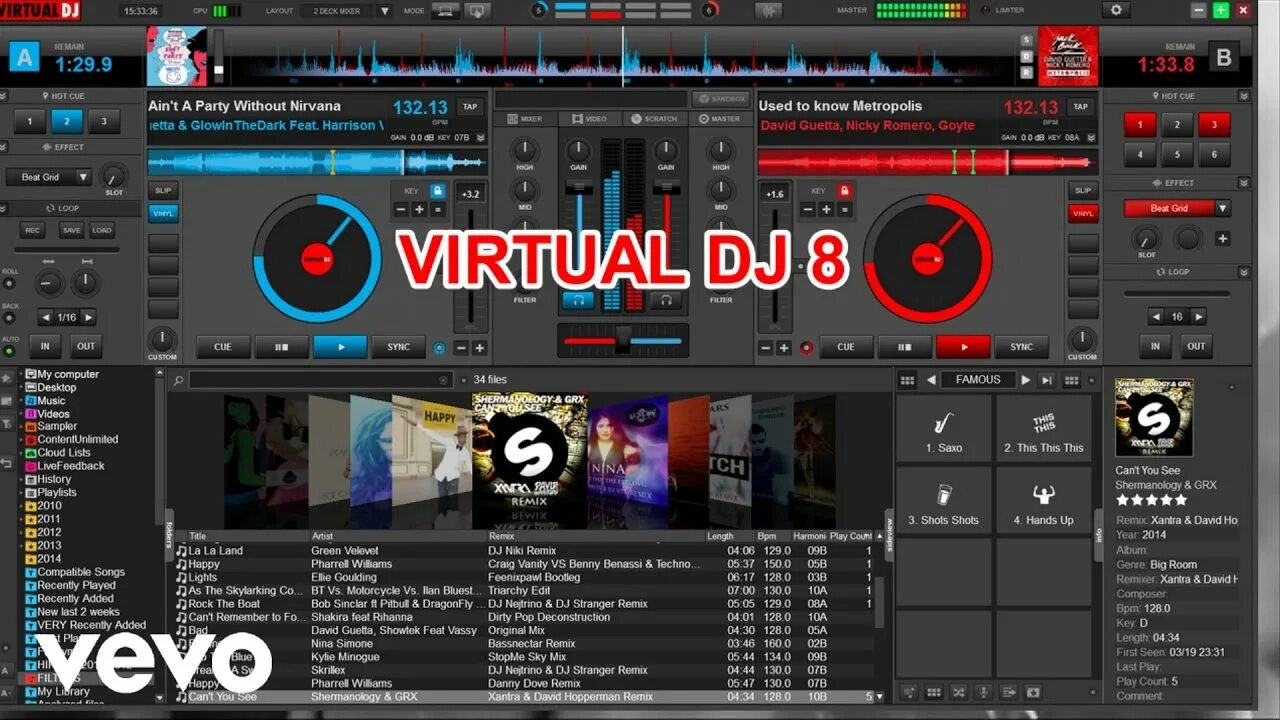Trigger the Hands Up sample pad
The width and height of the screenshot is (1280, 720).
click(1044, 500)
